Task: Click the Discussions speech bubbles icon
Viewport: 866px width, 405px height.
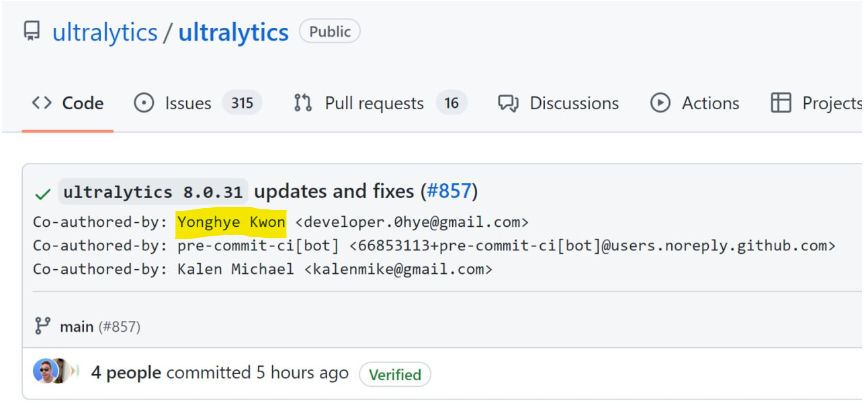Action: (x=508, y=103)
